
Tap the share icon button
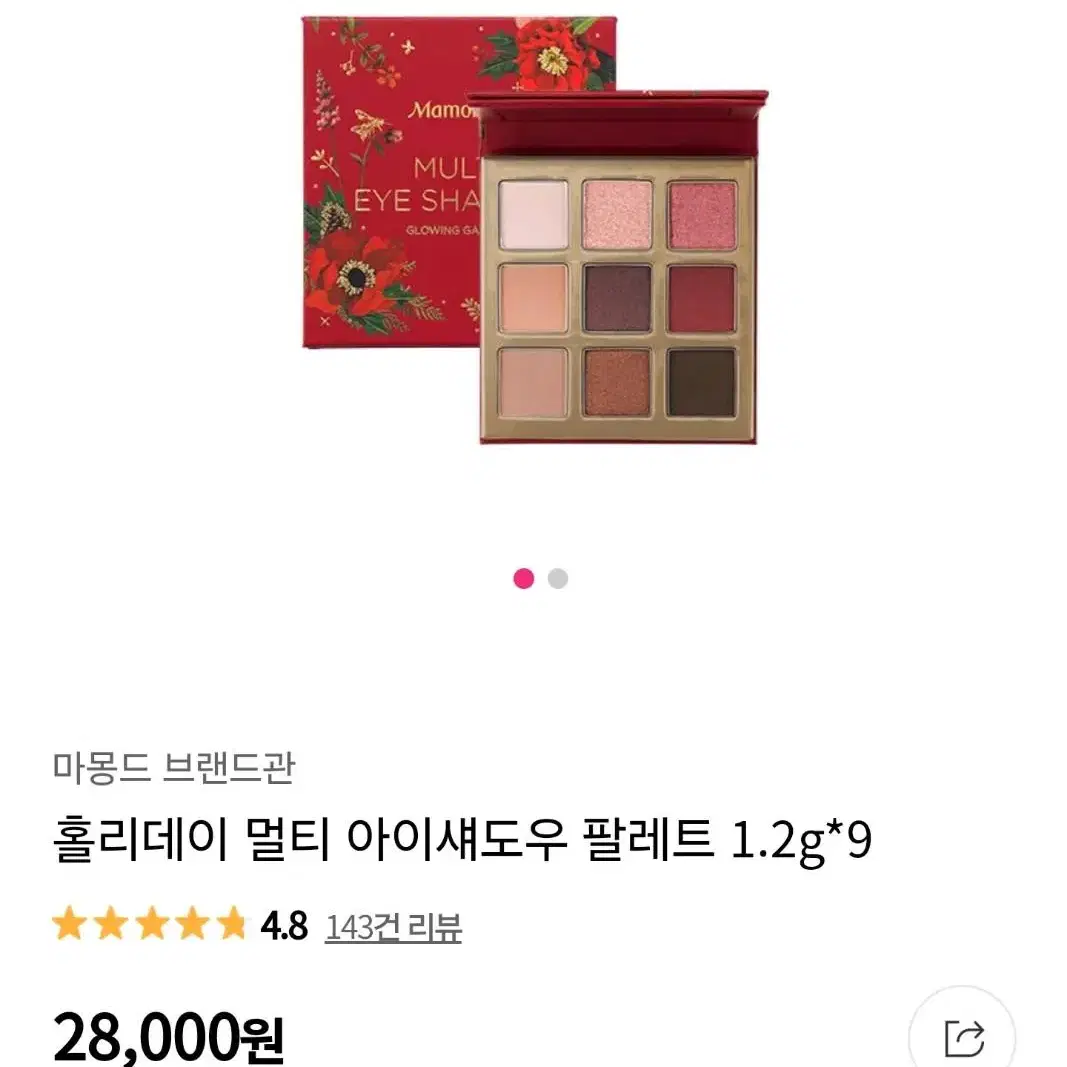tap(962, 1037)
